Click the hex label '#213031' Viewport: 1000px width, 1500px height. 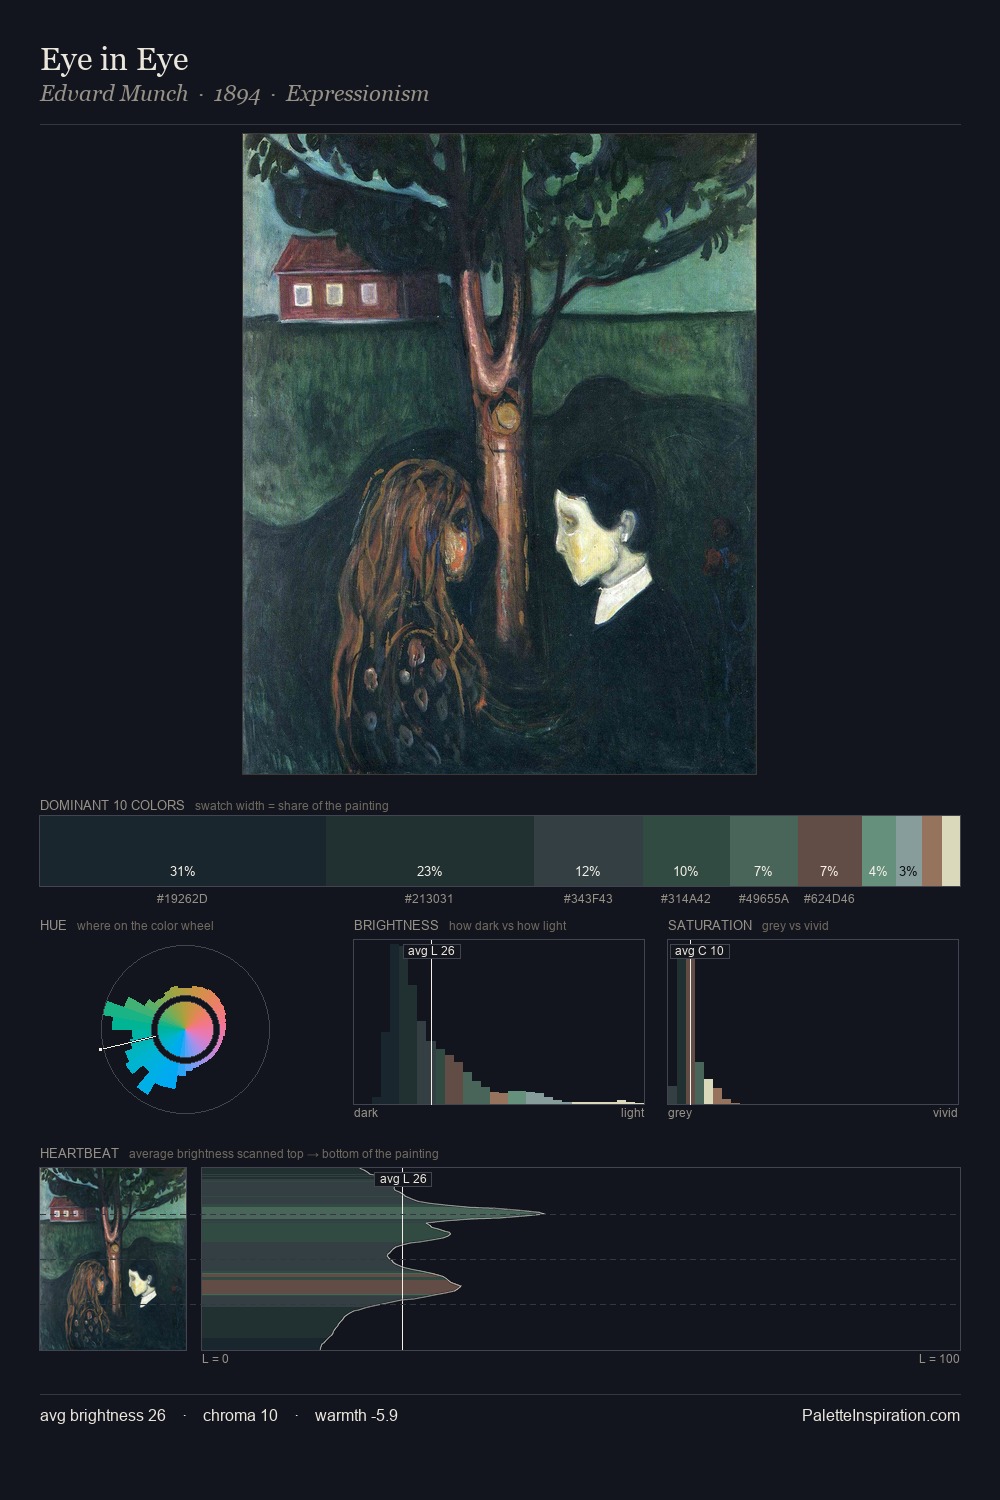(x=429, y=899)
